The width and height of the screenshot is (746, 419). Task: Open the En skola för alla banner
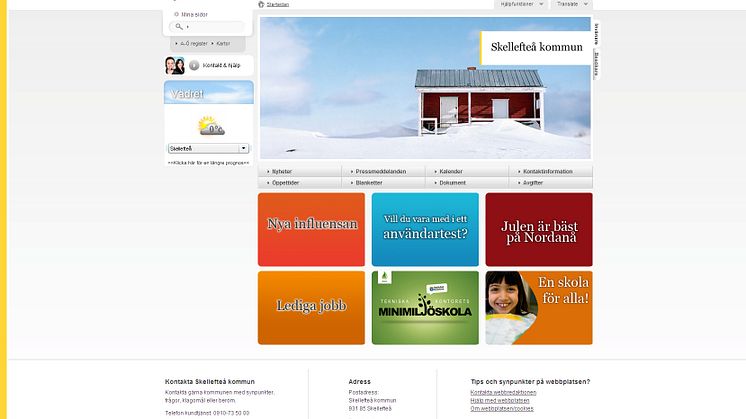click(x=539, y=307)
